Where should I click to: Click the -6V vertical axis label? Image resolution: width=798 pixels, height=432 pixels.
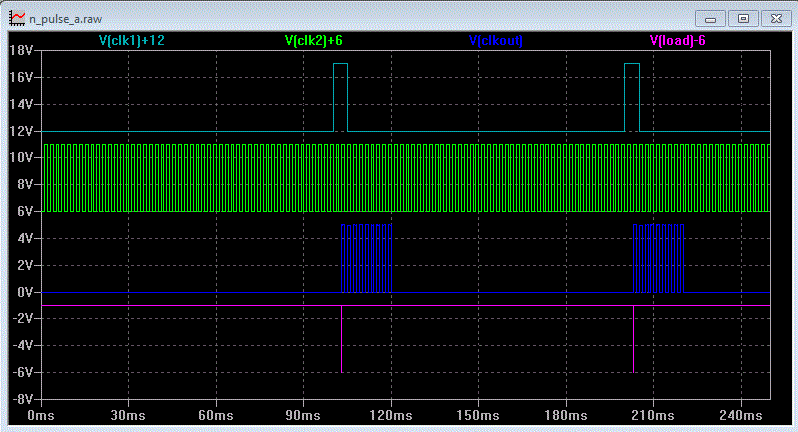(22, 372)
